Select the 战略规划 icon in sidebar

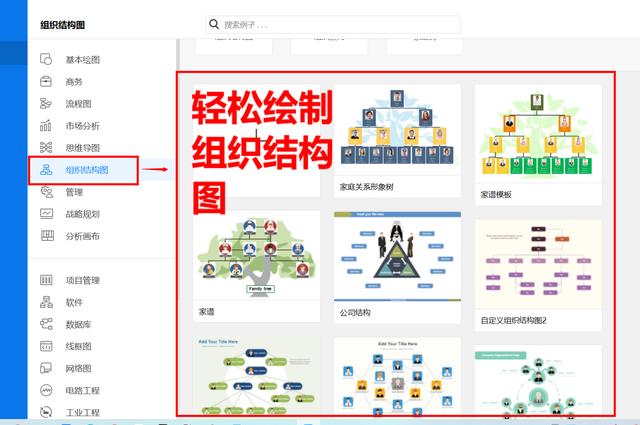tap(46, 213)
